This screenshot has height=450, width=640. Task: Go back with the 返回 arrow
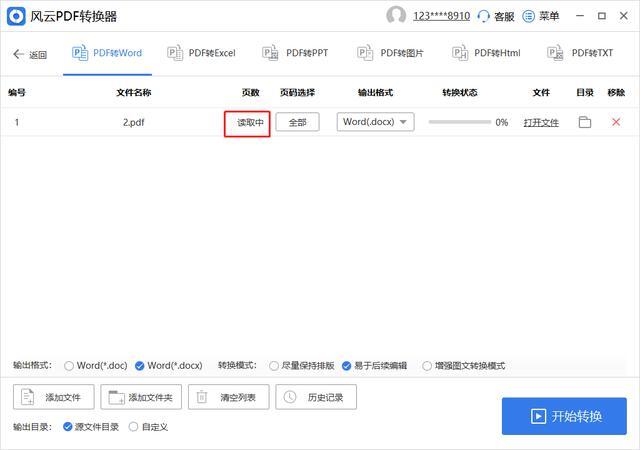(30, 54)
